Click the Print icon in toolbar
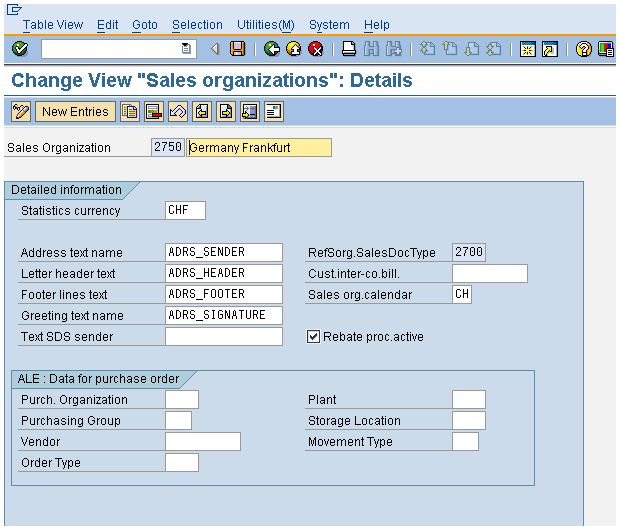The height and width of the screenshot is (530, 619). pyautogui.click(x=348, y=48)
